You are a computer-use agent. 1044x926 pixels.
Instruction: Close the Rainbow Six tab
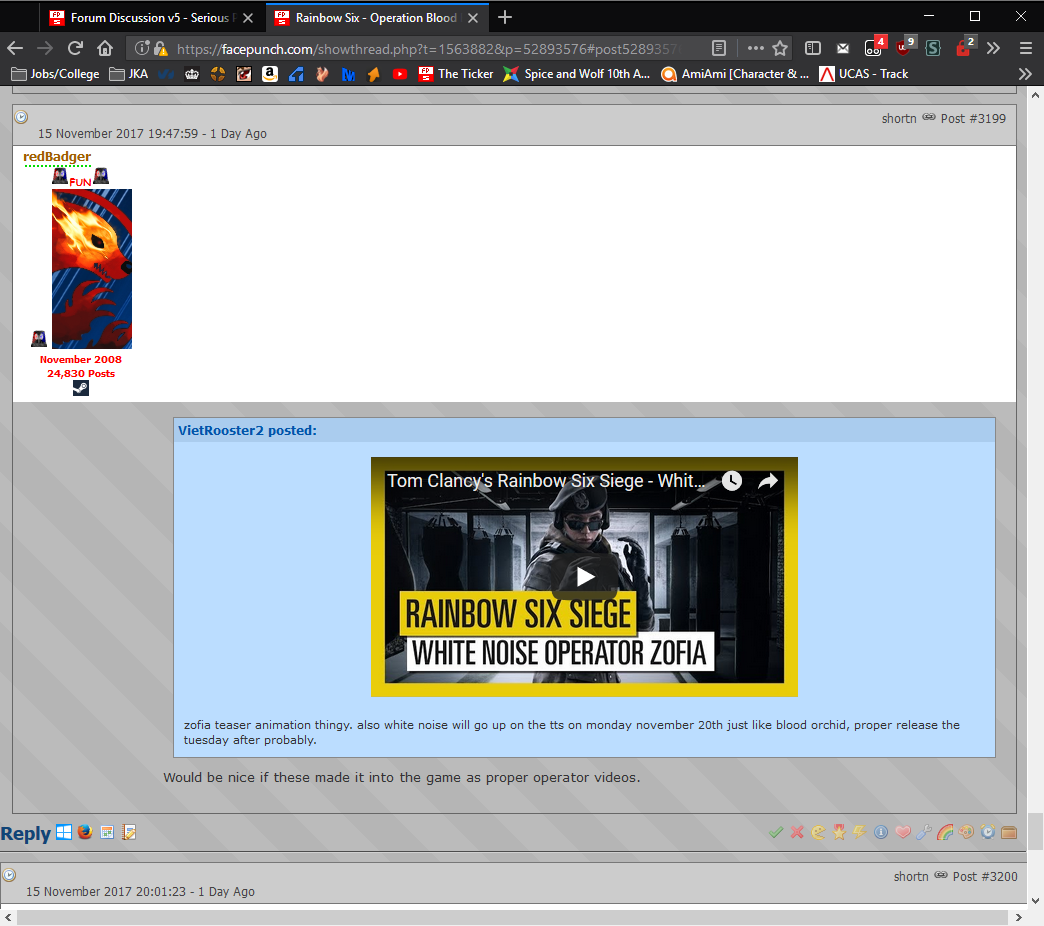click(473, 18)
